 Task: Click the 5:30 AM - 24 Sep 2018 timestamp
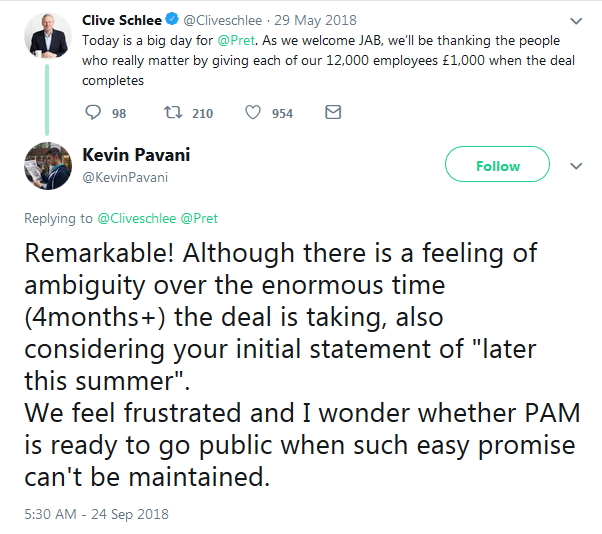click(x=96, y=514)
